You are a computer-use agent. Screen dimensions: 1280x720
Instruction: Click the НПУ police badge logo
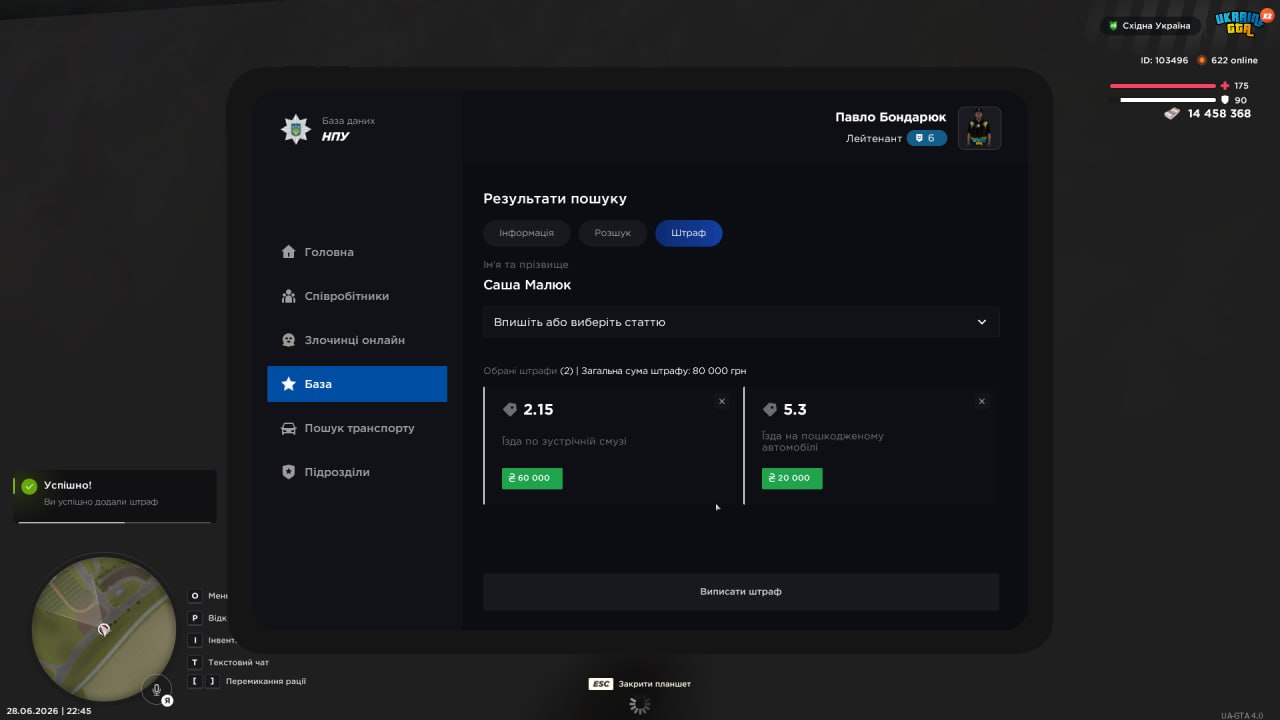click(x=295, y=128)
